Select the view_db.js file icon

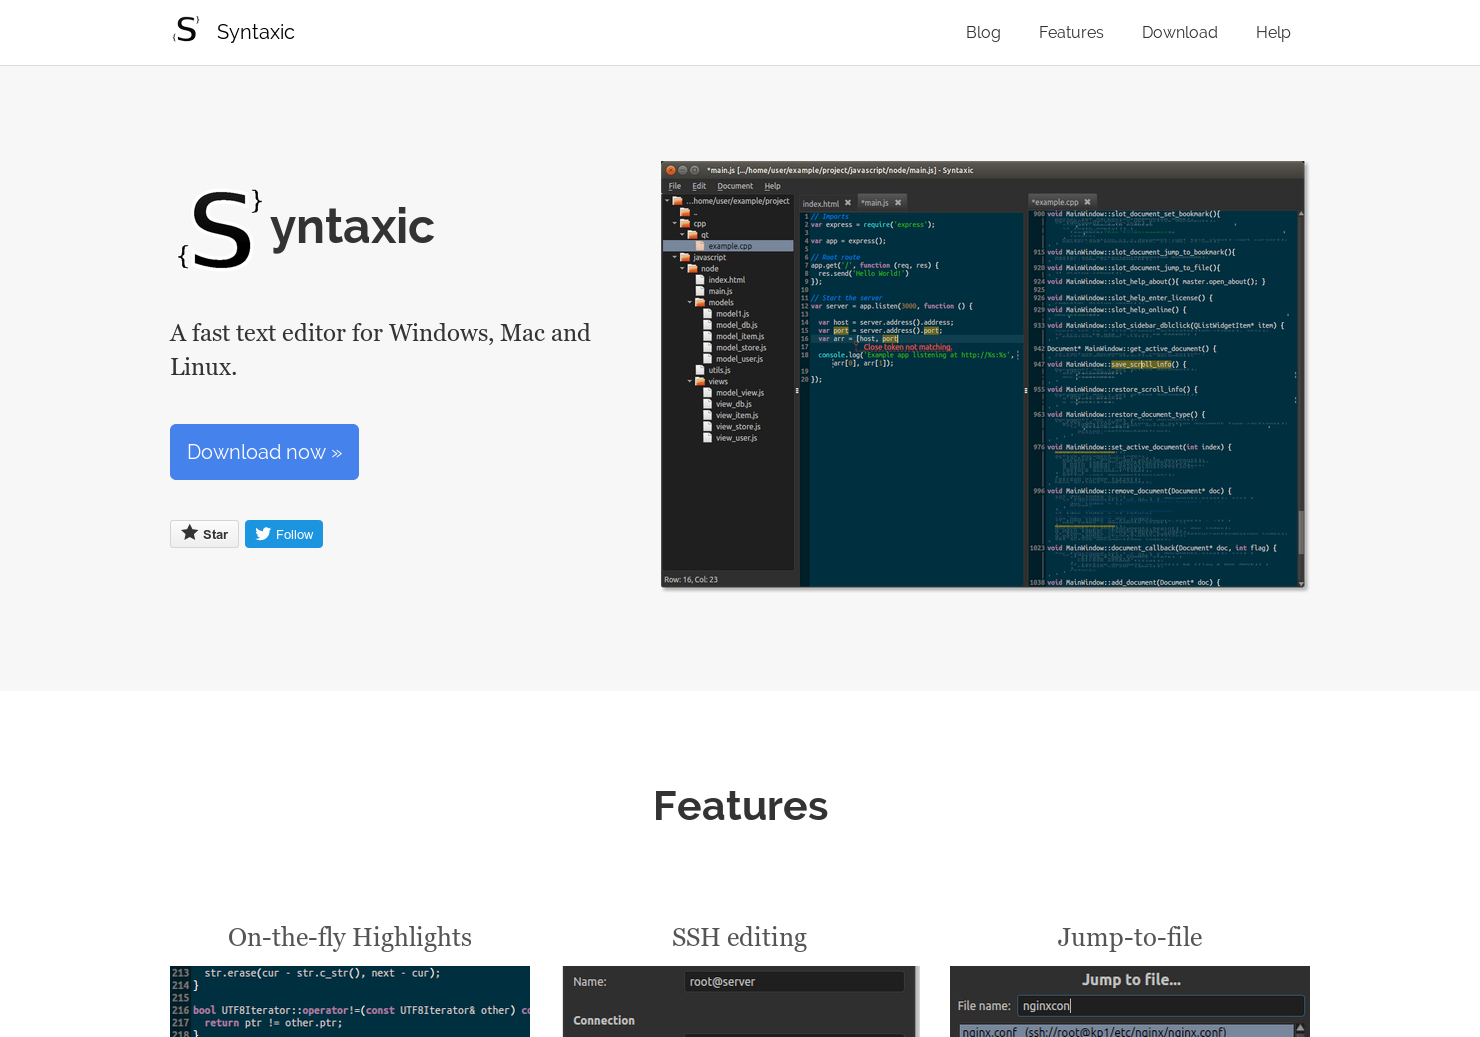coord(706,404)
